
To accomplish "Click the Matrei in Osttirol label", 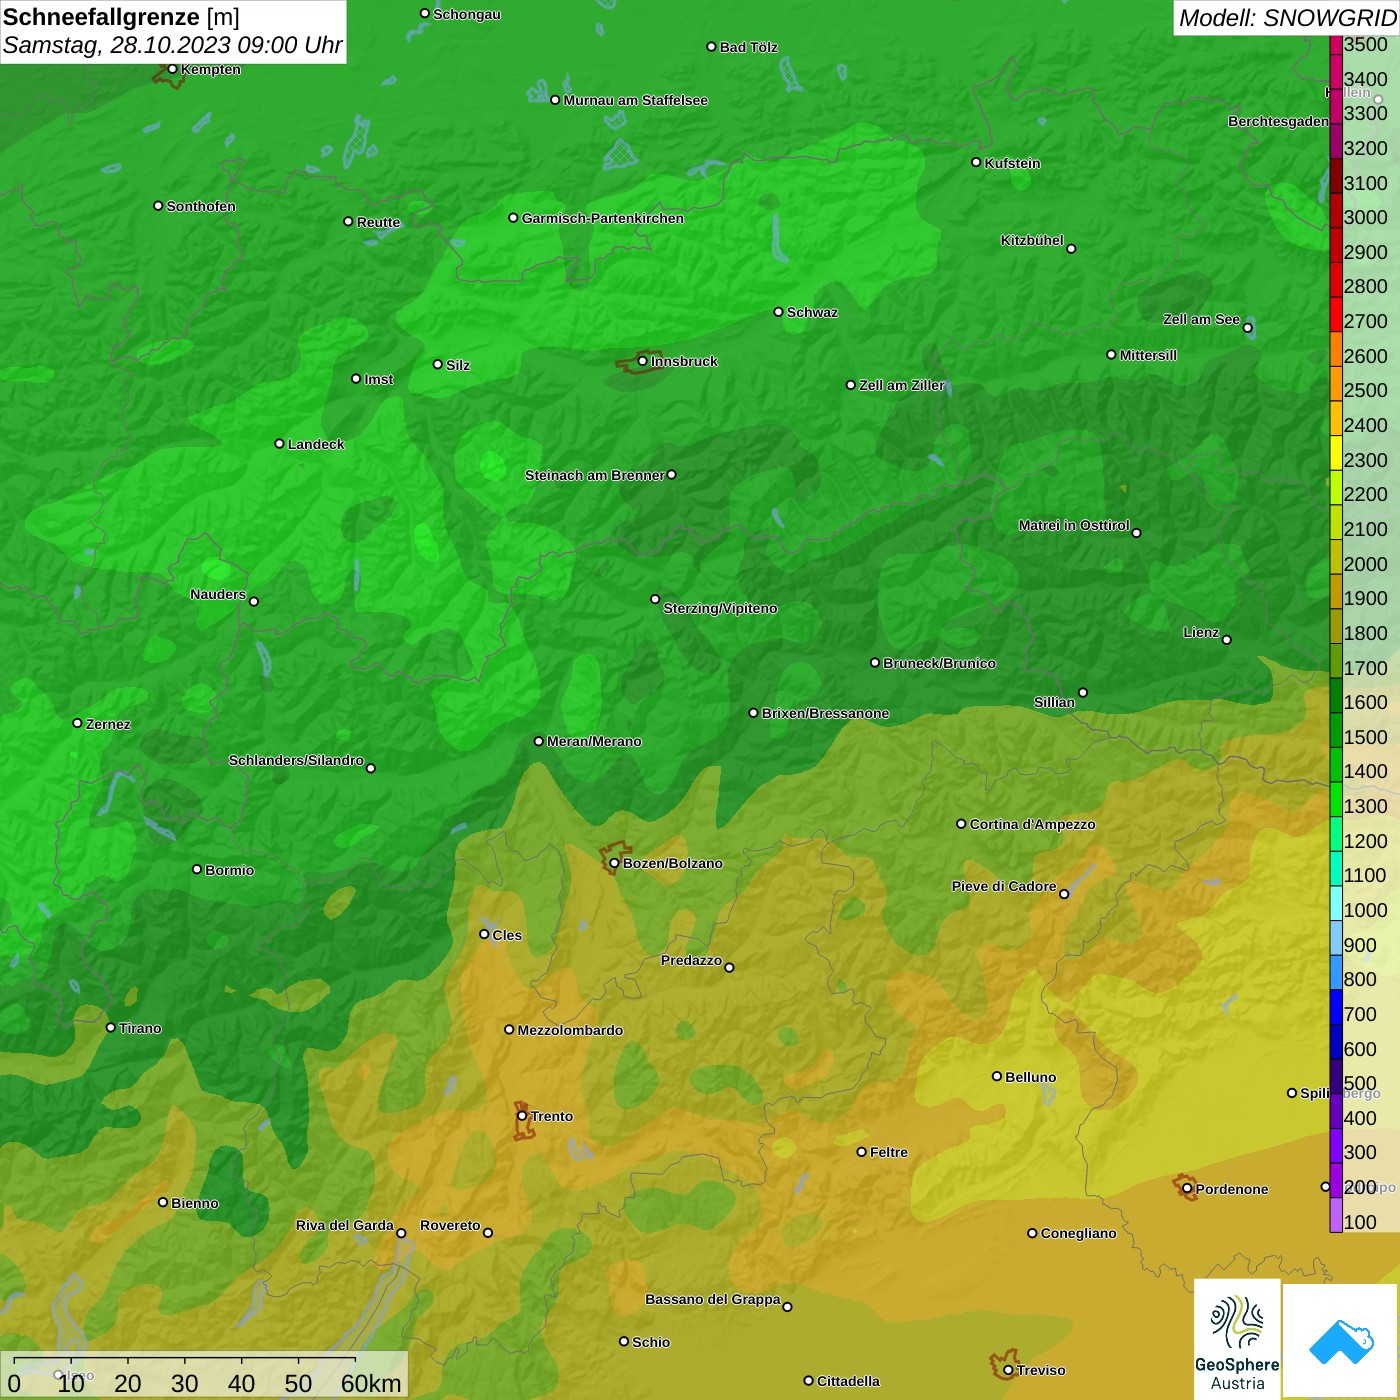I will point(1074,525).
